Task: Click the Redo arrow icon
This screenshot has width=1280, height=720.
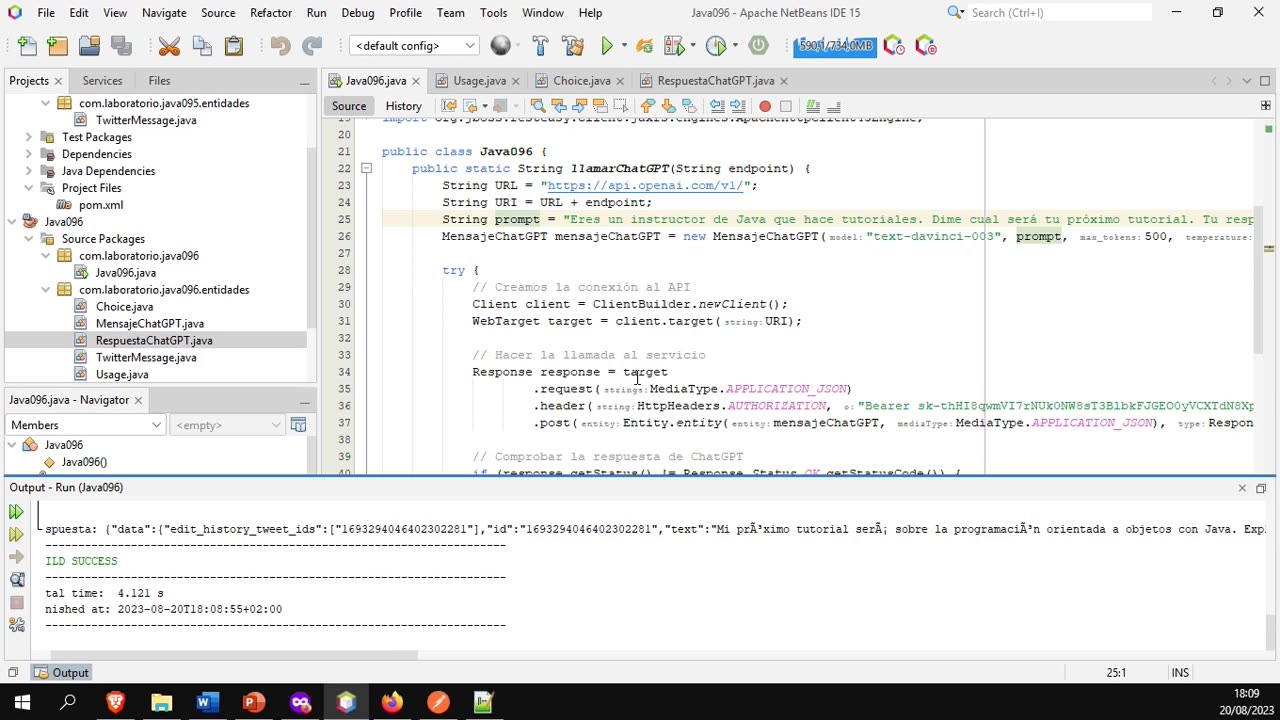Action: (x=312, y=46)
